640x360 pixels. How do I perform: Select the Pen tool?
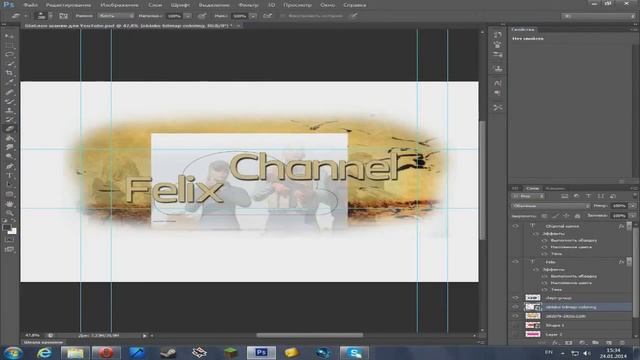pos(9,166)
